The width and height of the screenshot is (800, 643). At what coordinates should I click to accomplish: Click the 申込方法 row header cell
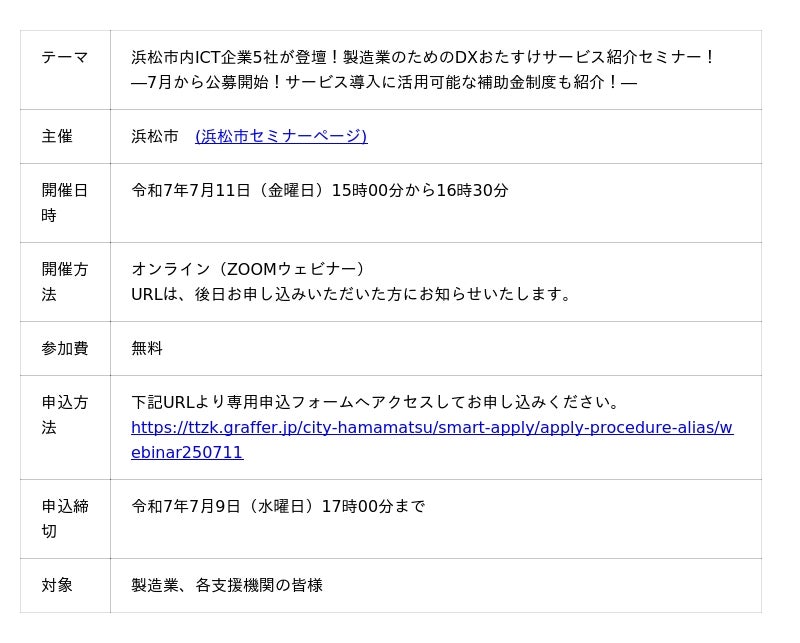click(65, 428)
